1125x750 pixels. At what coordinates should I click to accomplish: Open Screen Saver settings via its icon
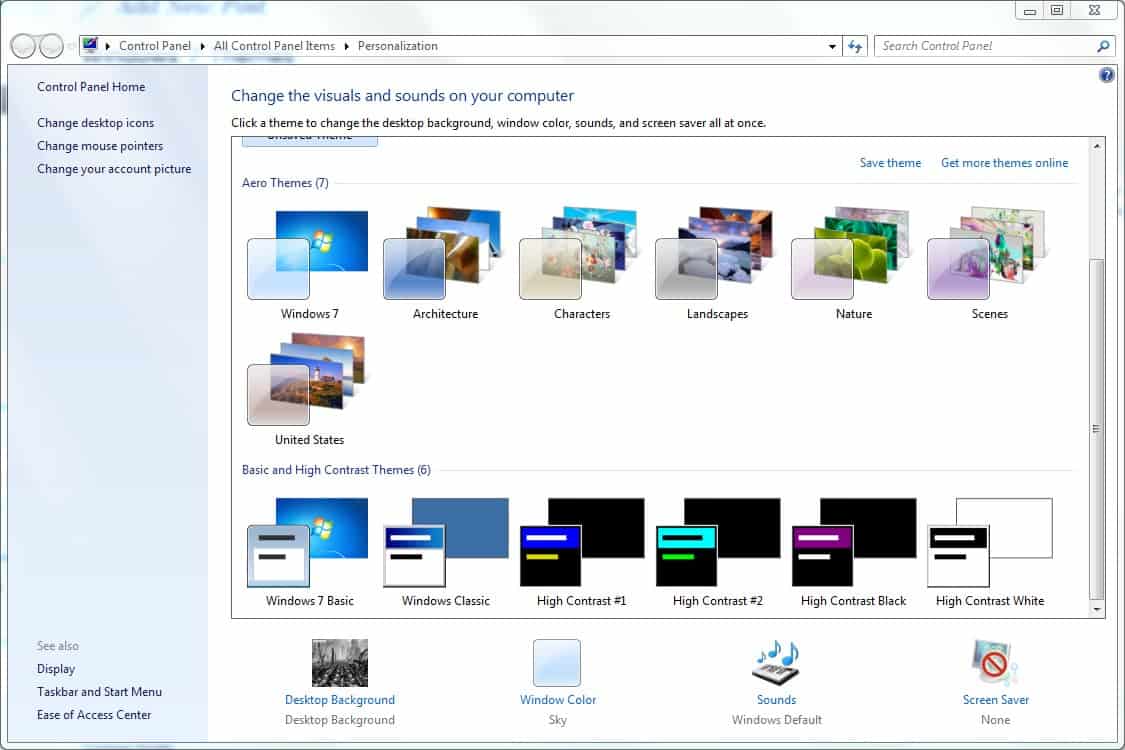point(995,662)
